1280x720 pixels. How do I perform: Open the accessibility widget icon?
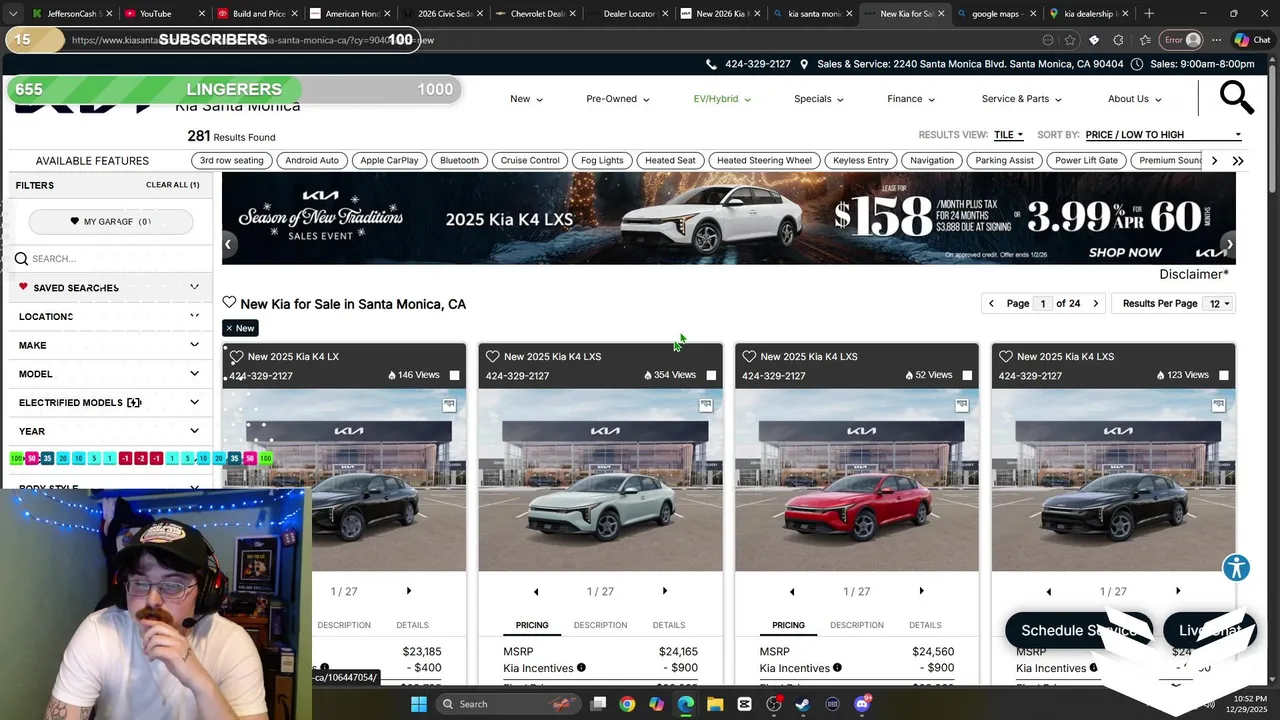(1236, 568)
